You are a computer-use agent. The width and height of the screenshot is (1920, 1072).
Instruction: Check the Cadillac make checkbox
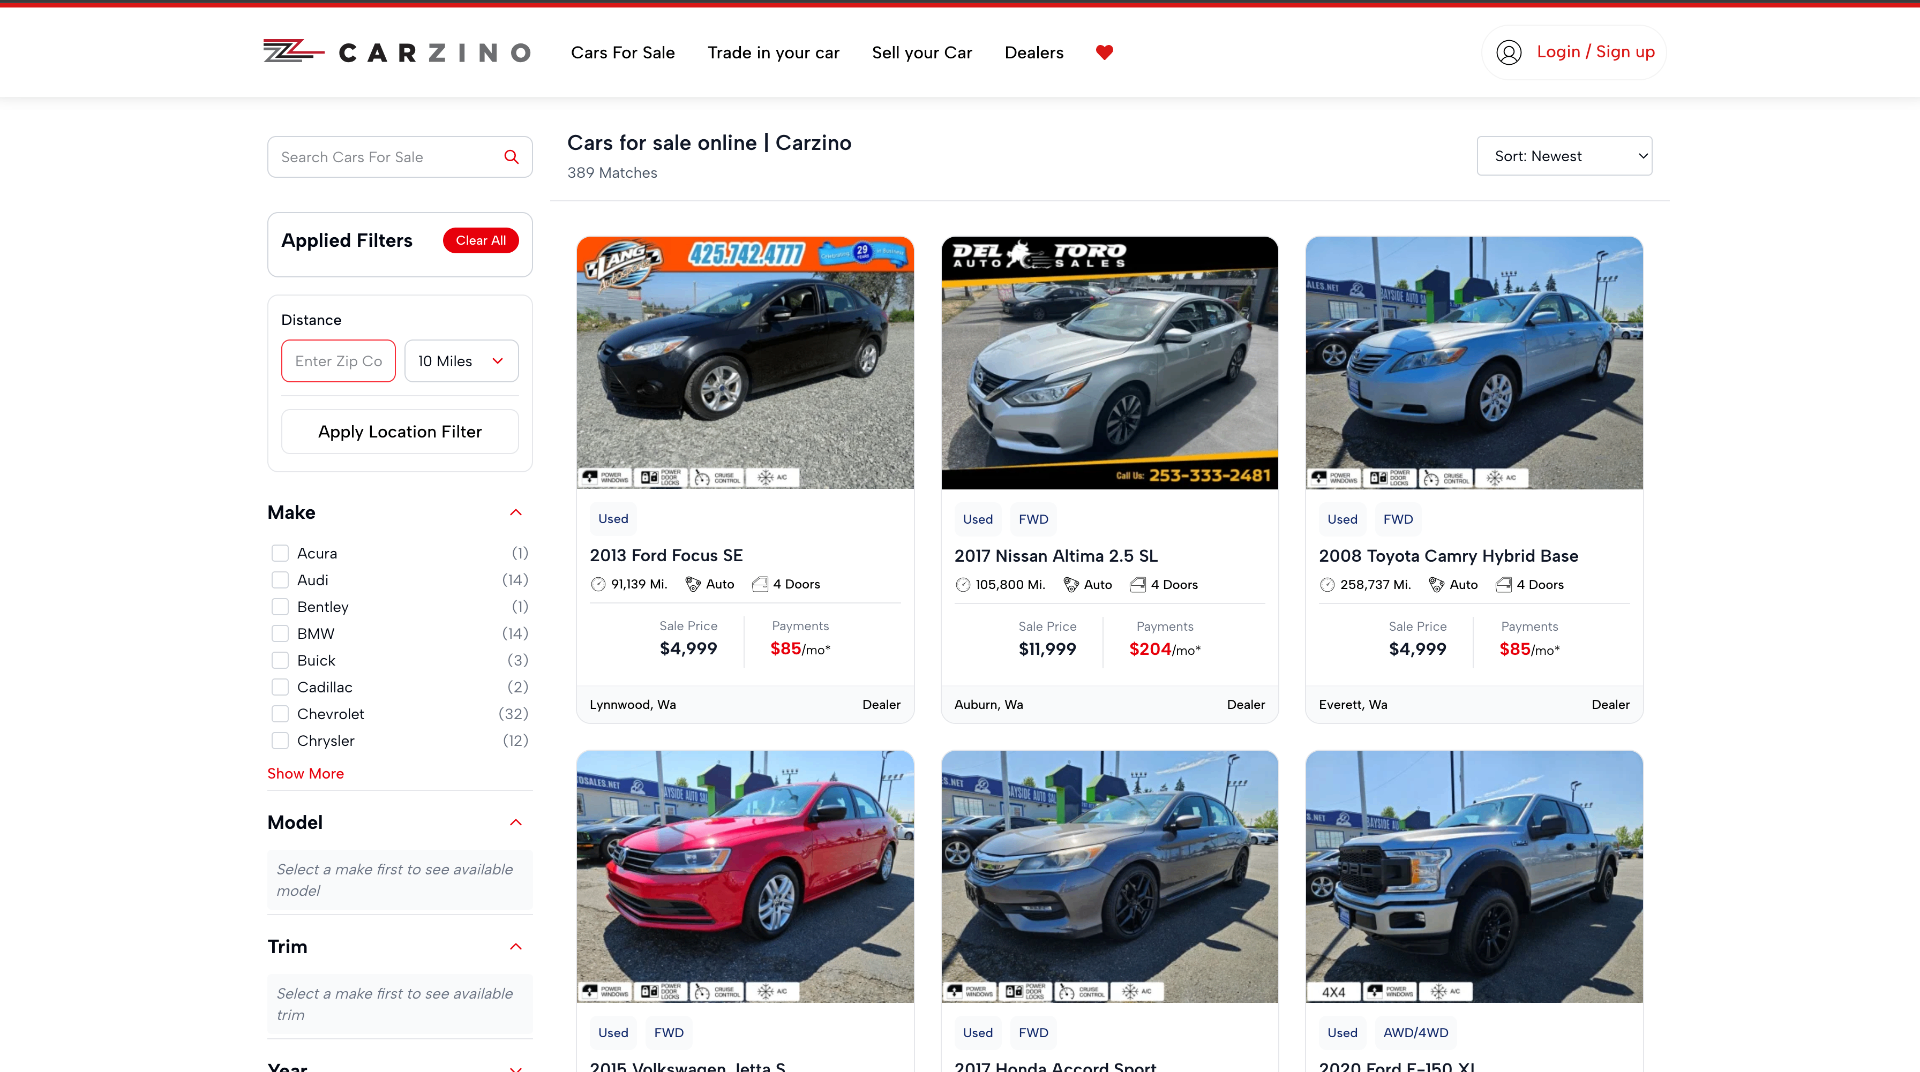pyautogui.click(x=280, y=687)
